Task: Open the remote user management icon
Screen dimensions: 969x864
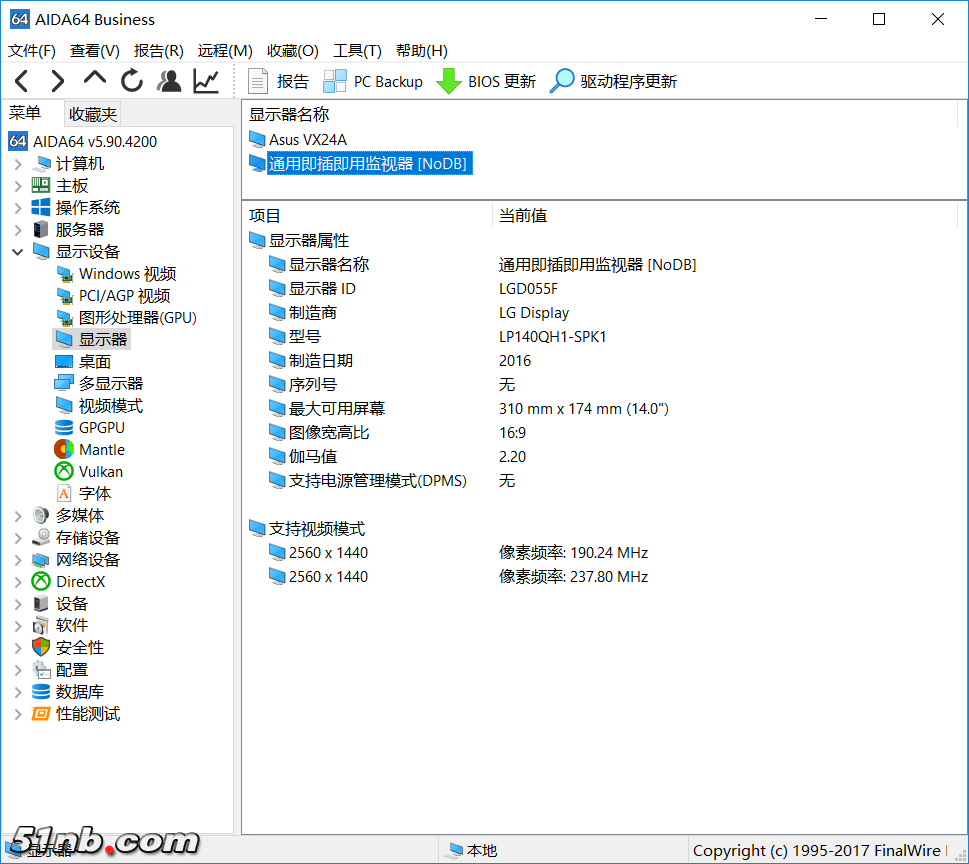Action: click(170, 81)
